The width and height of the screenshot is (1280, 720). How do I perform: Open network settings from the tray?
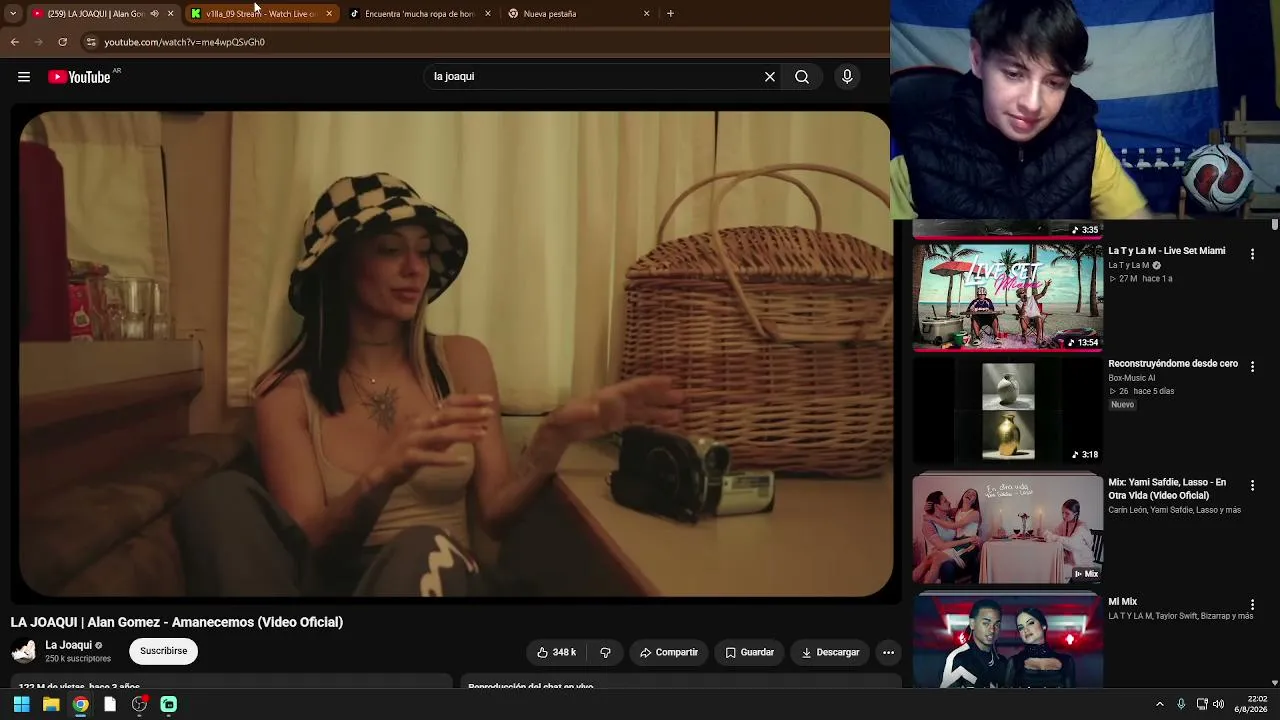(1202, 704)
